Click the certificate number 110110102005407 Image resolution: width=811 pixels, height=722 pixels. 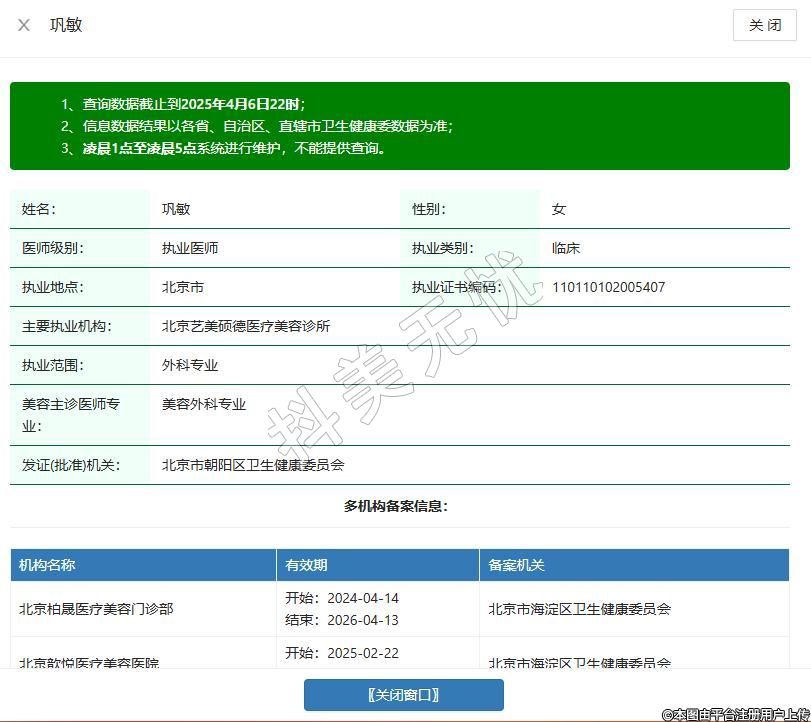[608, 287]
